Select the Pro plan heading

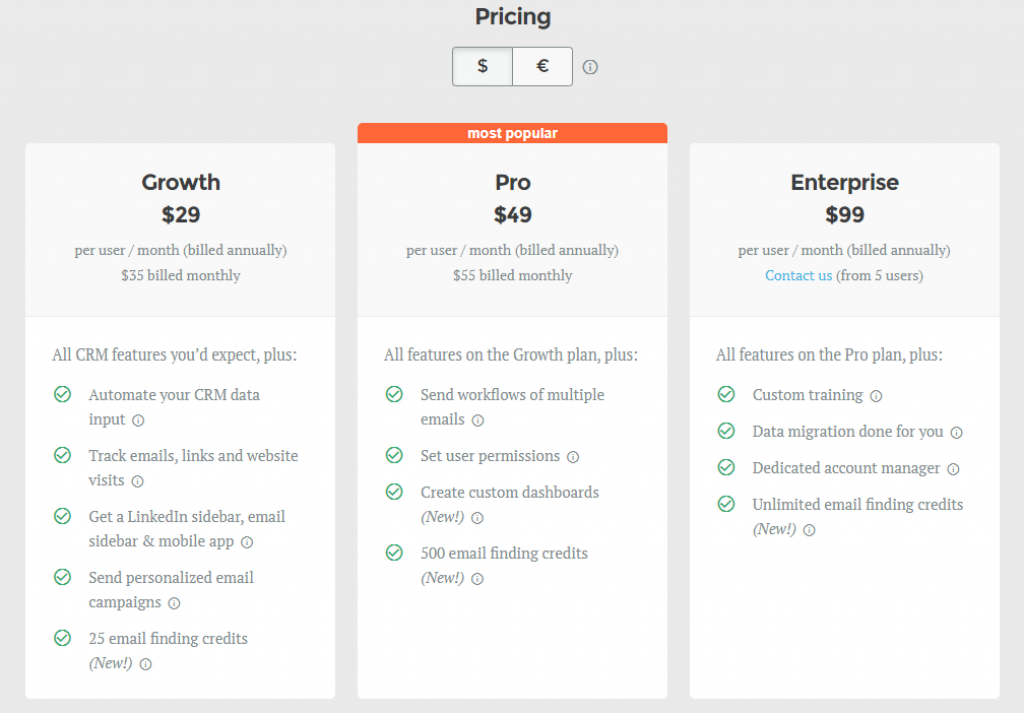[512, 182]
